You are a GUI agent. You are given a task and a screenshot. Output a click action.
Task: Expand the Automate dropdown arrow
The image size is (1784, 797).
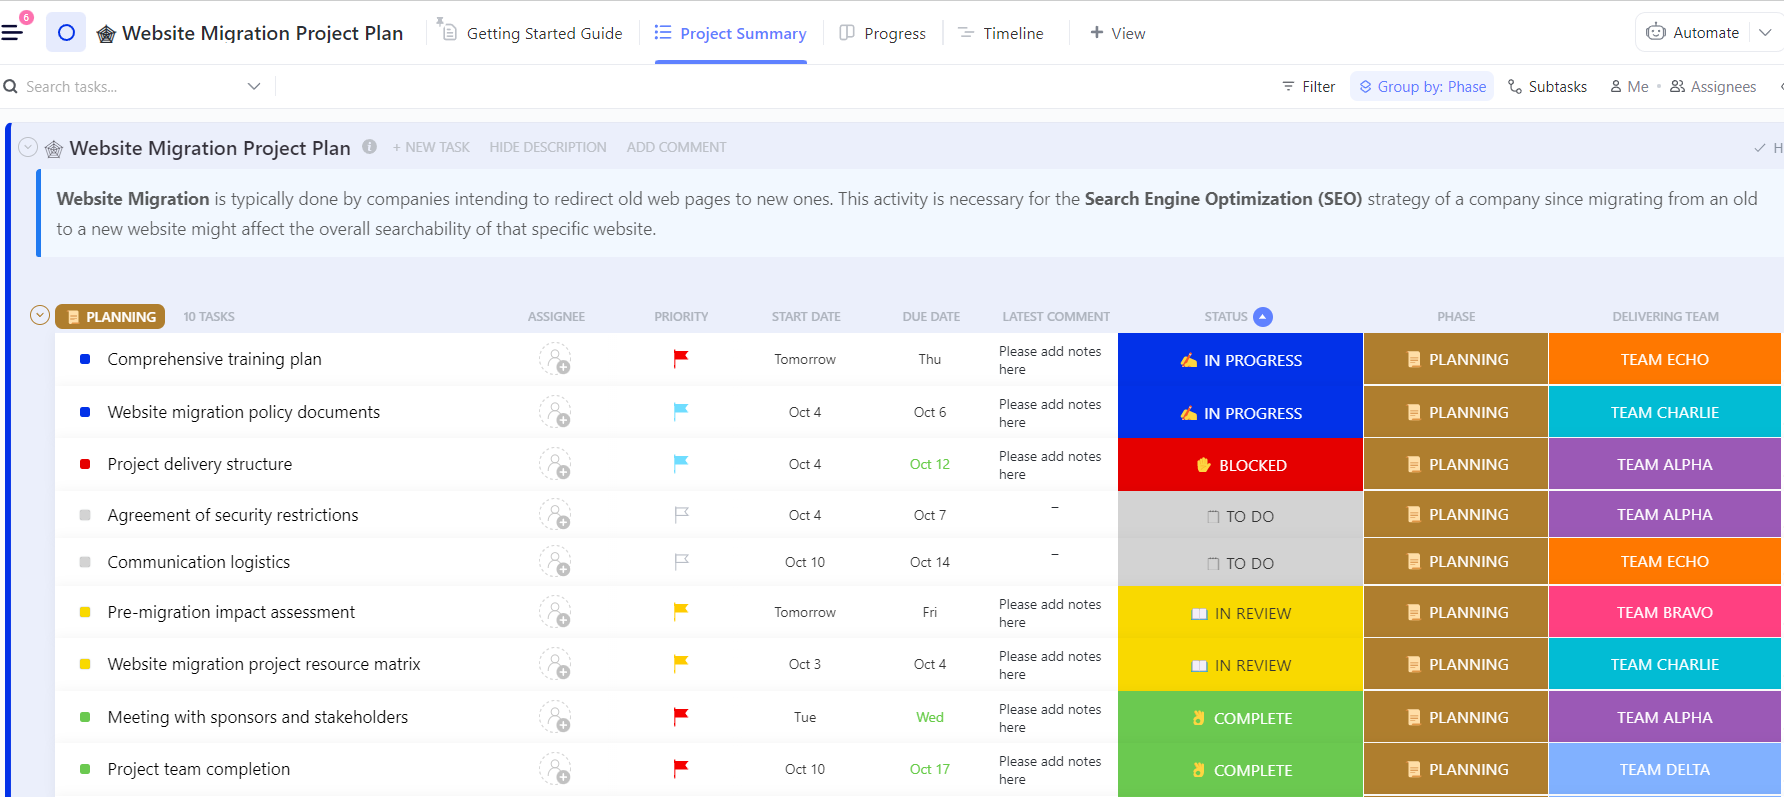[1765, 32]
